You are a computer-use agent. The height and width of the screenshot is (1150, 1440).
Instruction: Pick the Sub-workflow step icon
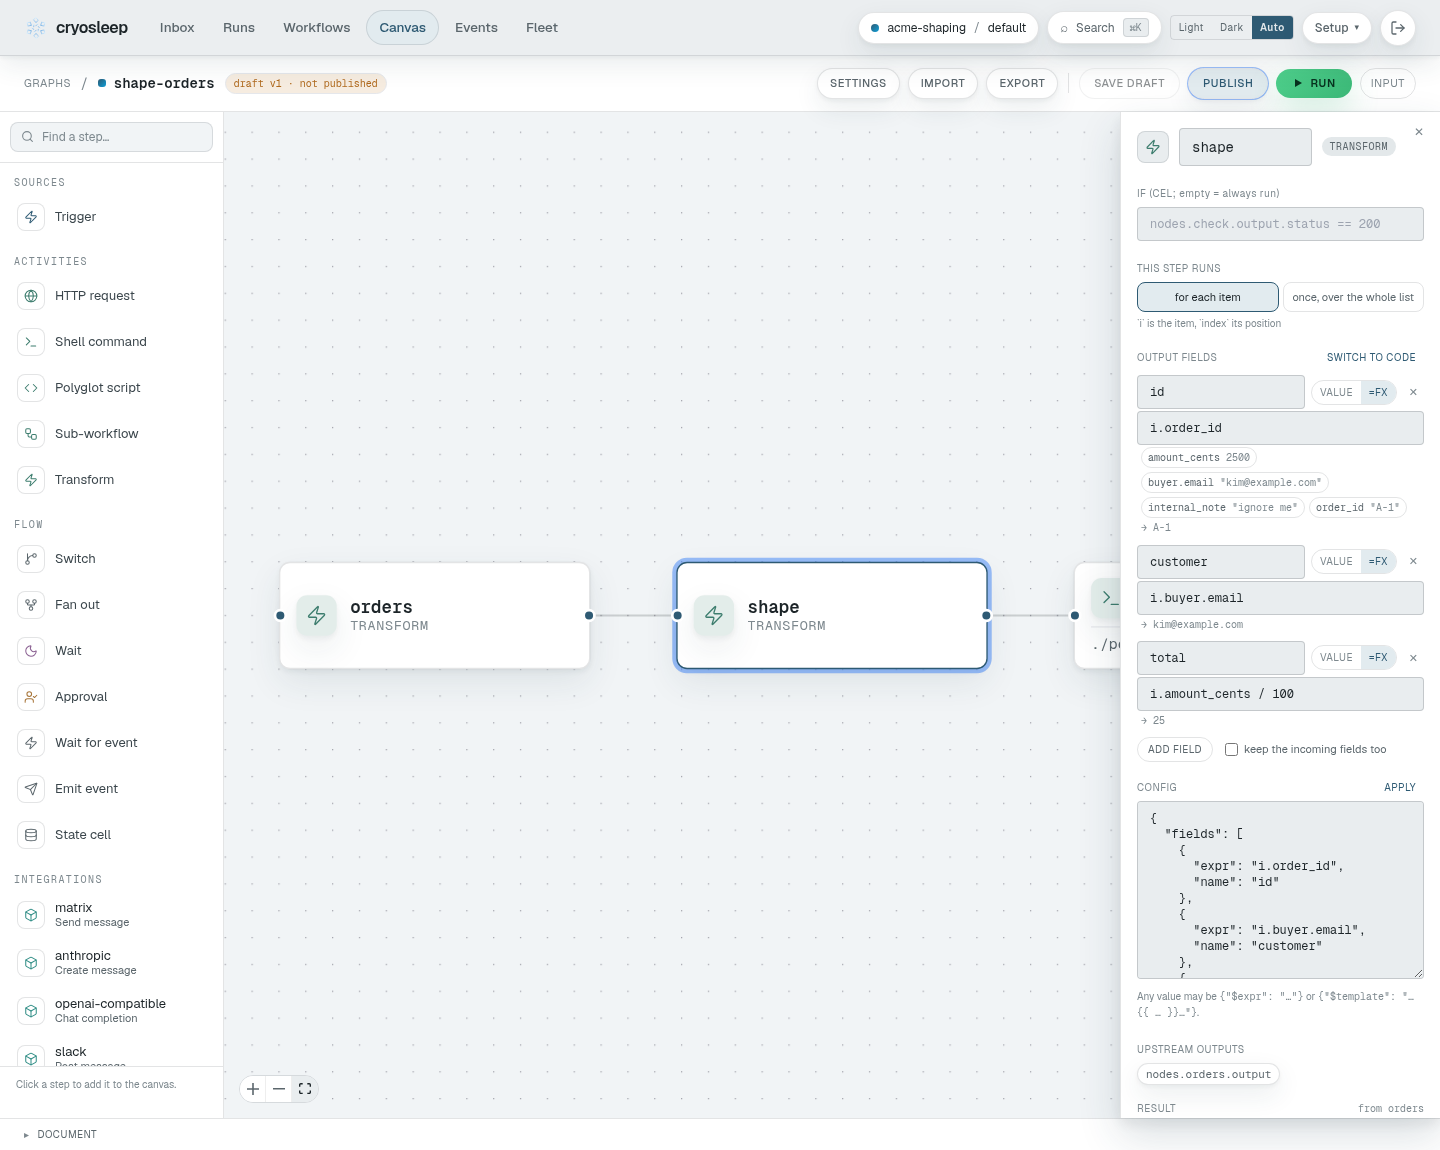click(31, 434)
